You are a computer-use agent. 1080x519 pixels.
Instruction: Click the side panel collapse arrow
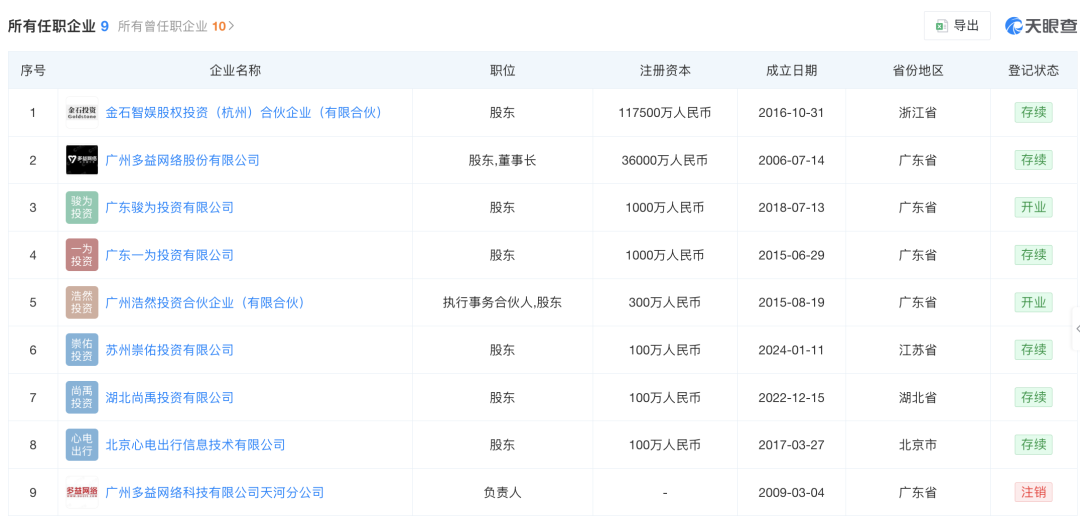tap(1076, 329)
